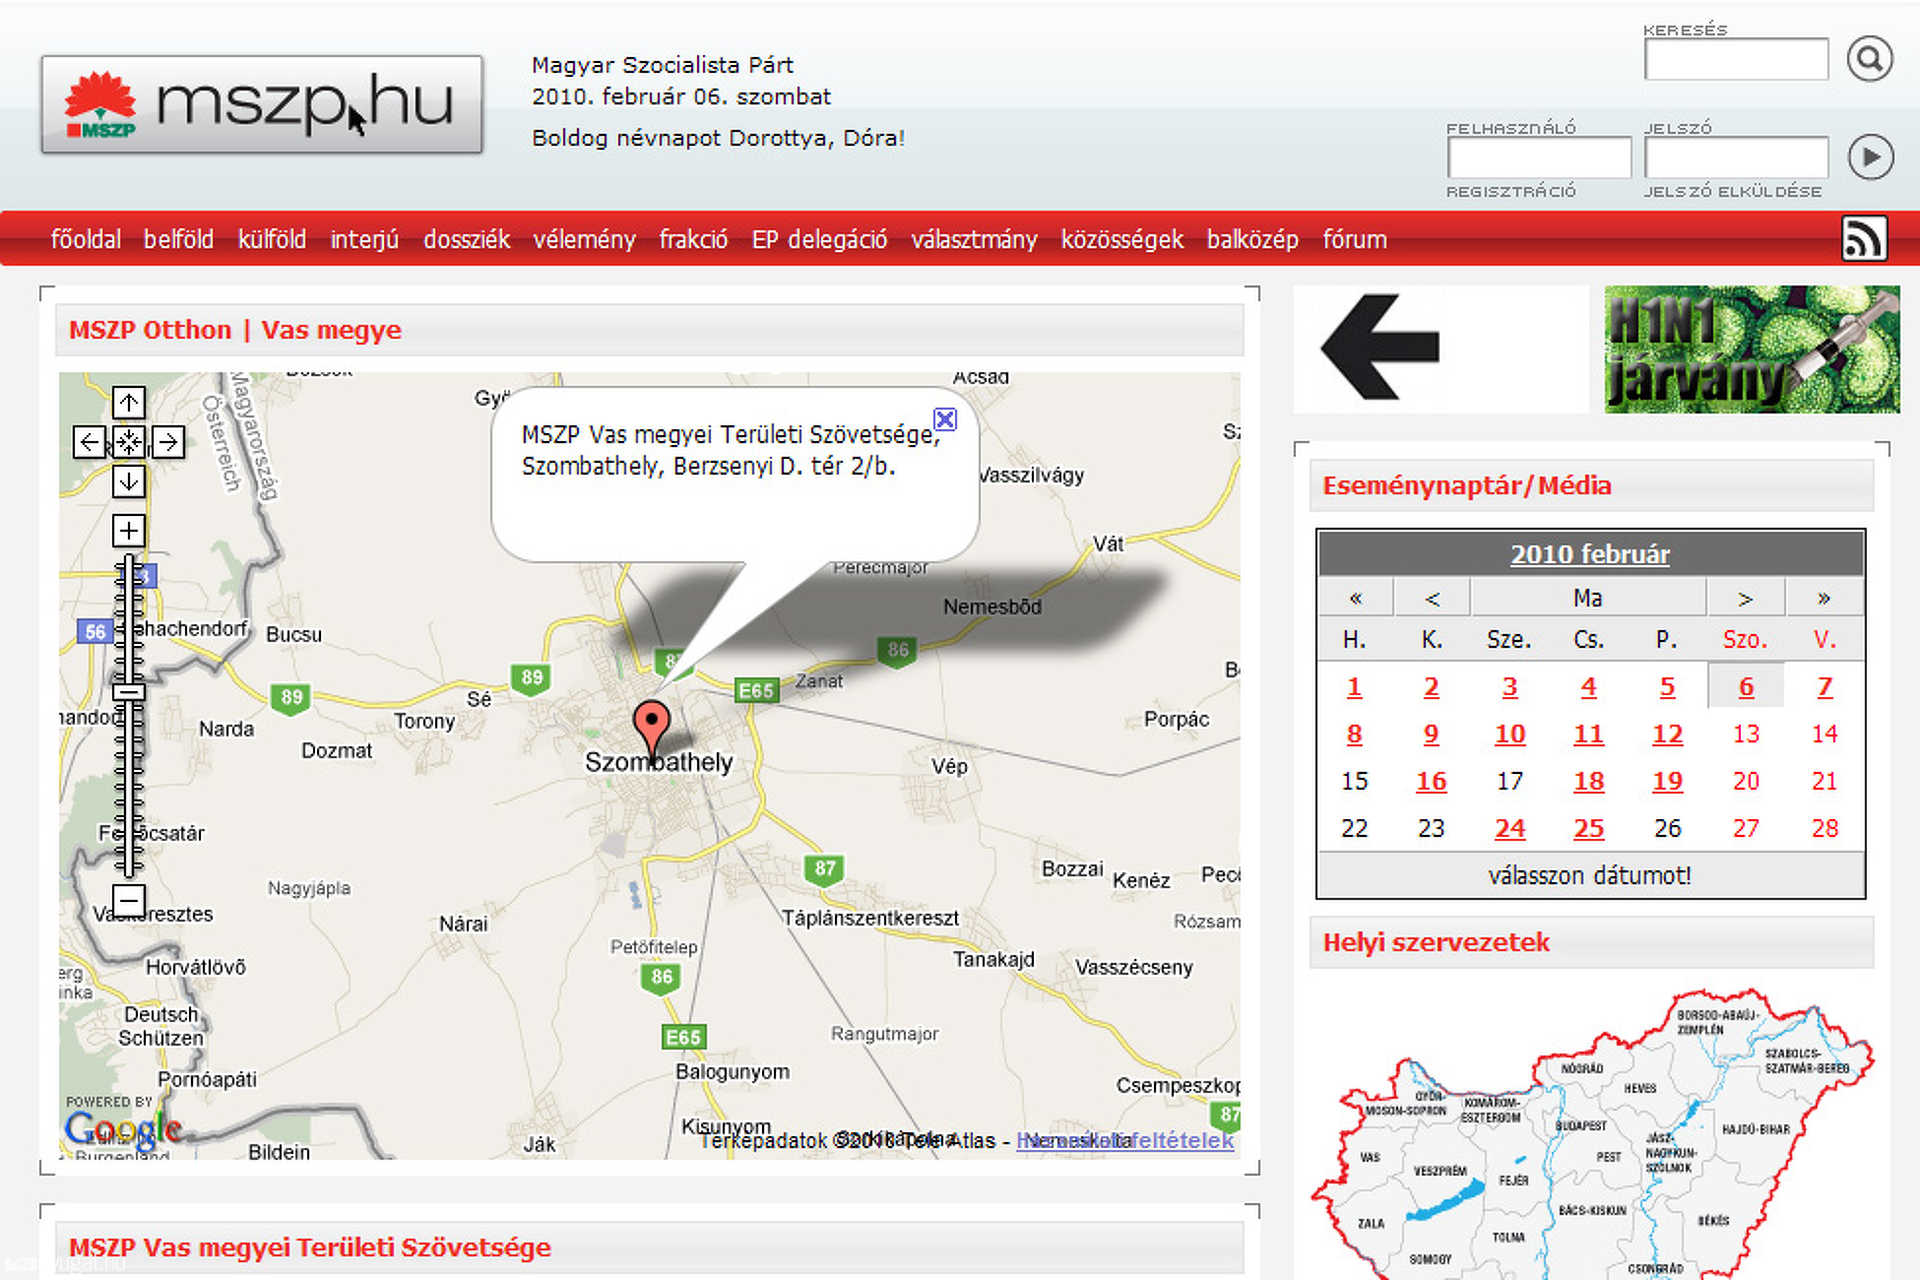Click MSZP Vas megyei Területi Szövetsége heading
This screenshot has width=1920, height=1280.
point(310,1248)
